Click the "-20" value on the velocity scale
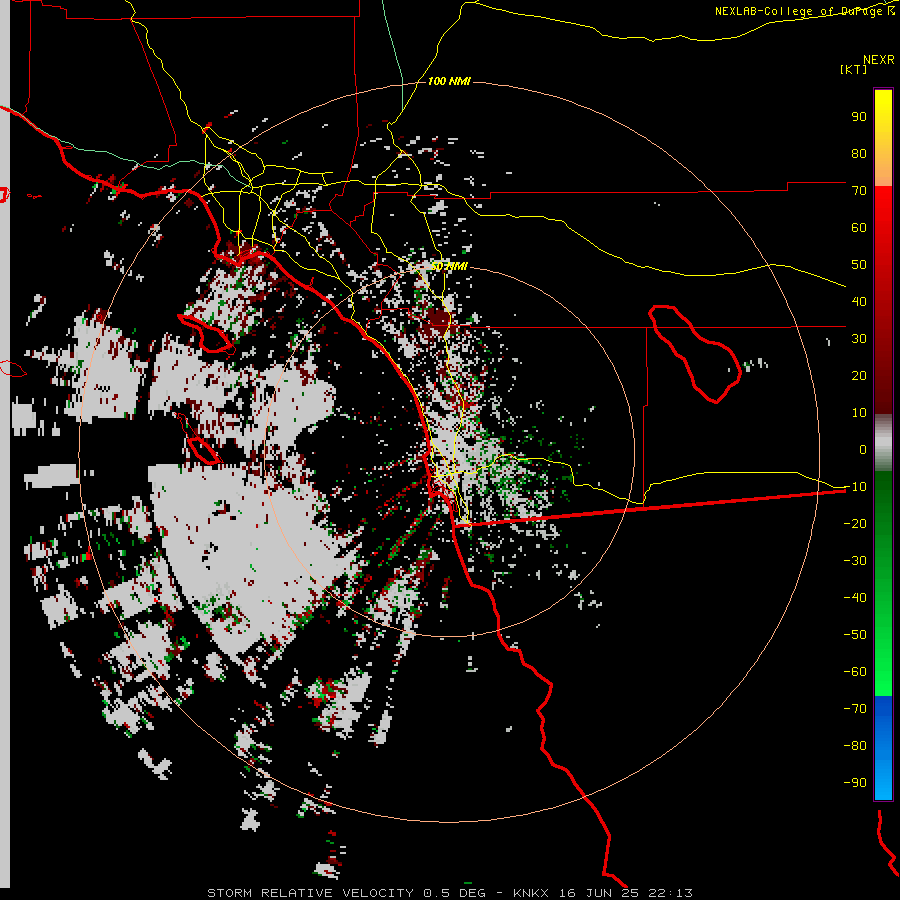This screenshot has width=900, height=900. (x=855, y=523)
